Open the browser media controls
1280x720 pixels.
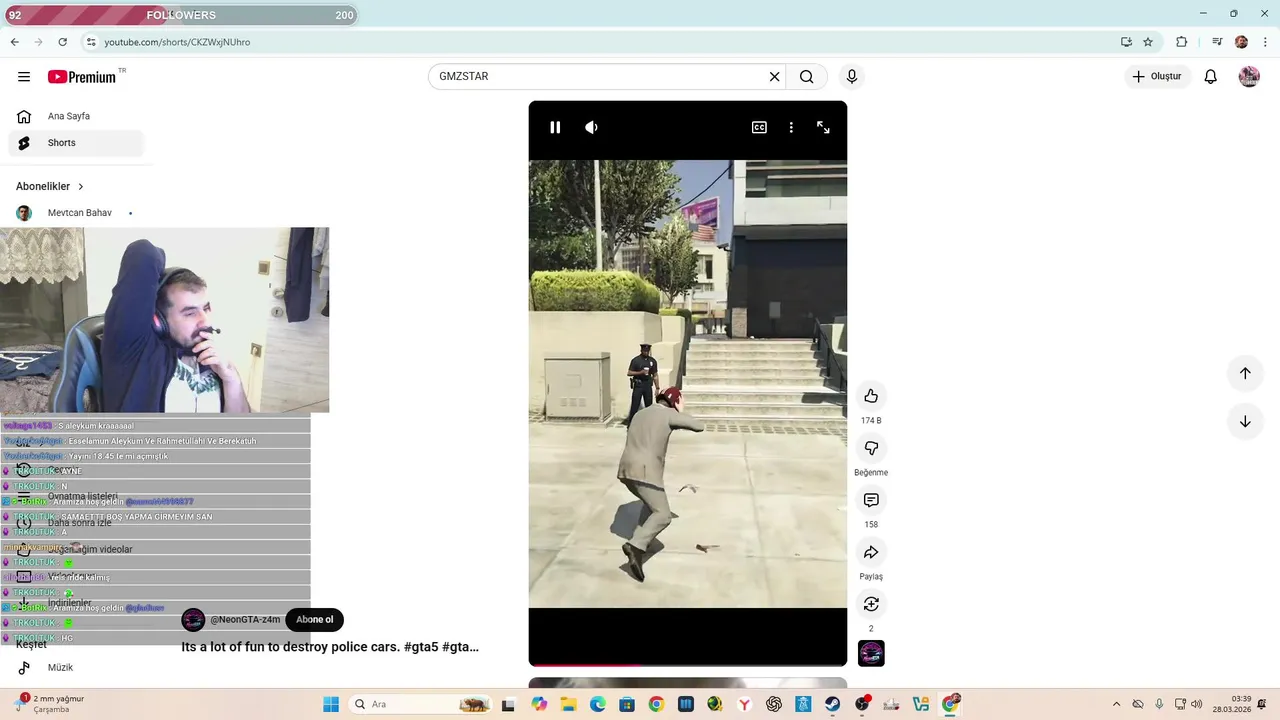tap(1217, 42)
